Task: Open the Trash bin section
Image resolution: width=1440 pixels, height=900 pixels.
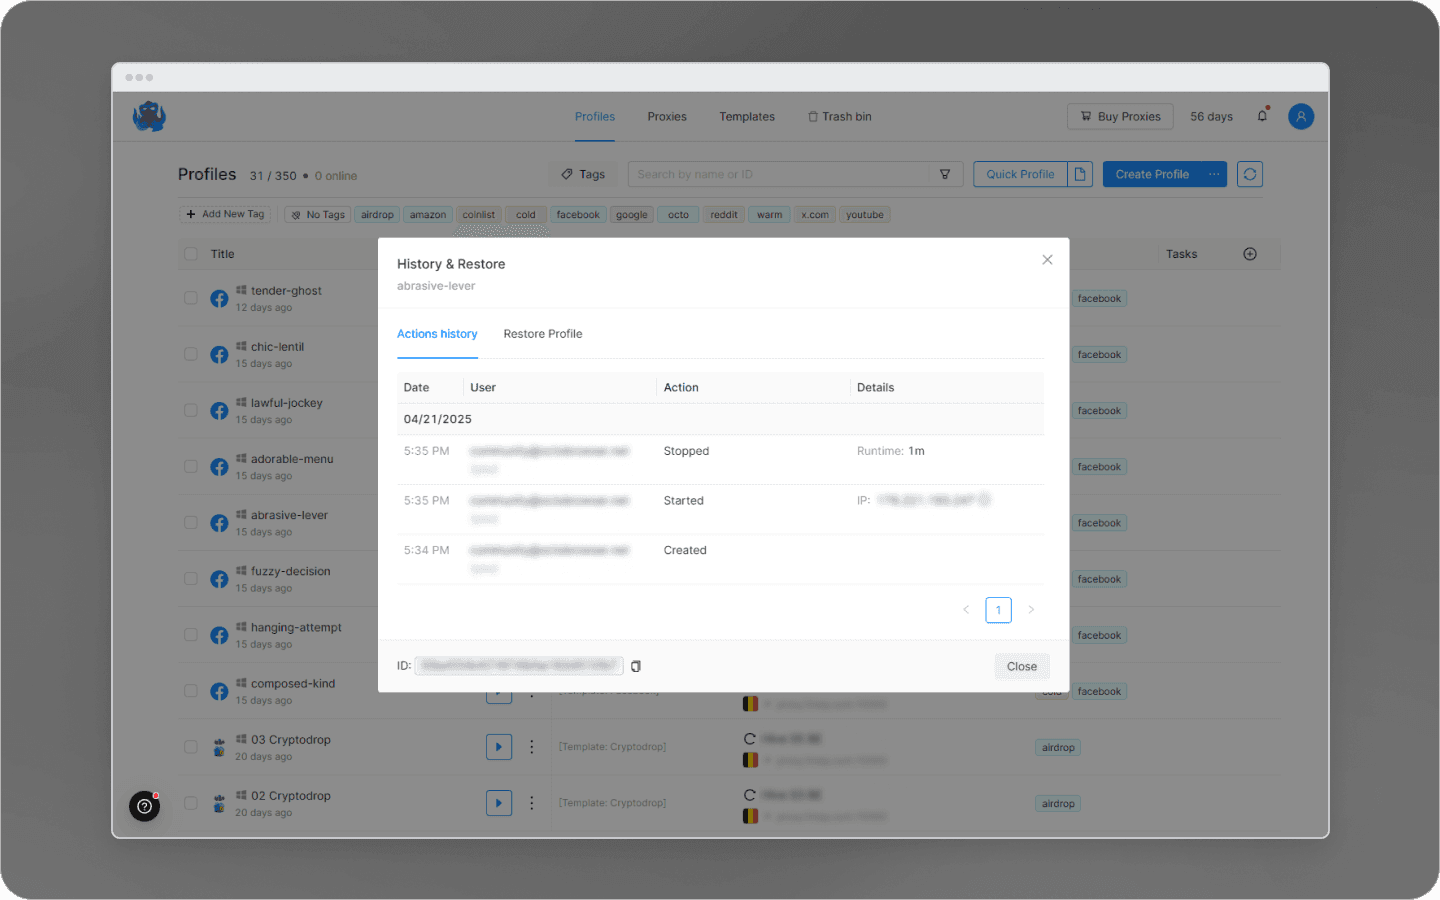Action: click(840, 117)
